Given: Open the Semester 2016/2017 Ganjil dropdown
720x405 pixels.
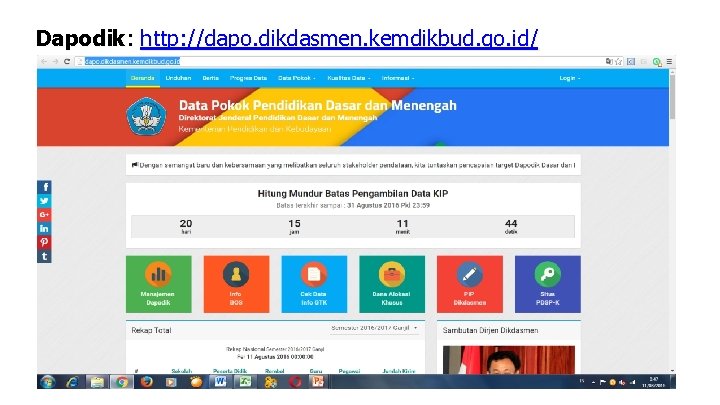Looking at the screenshot, I should click(374, 328).
